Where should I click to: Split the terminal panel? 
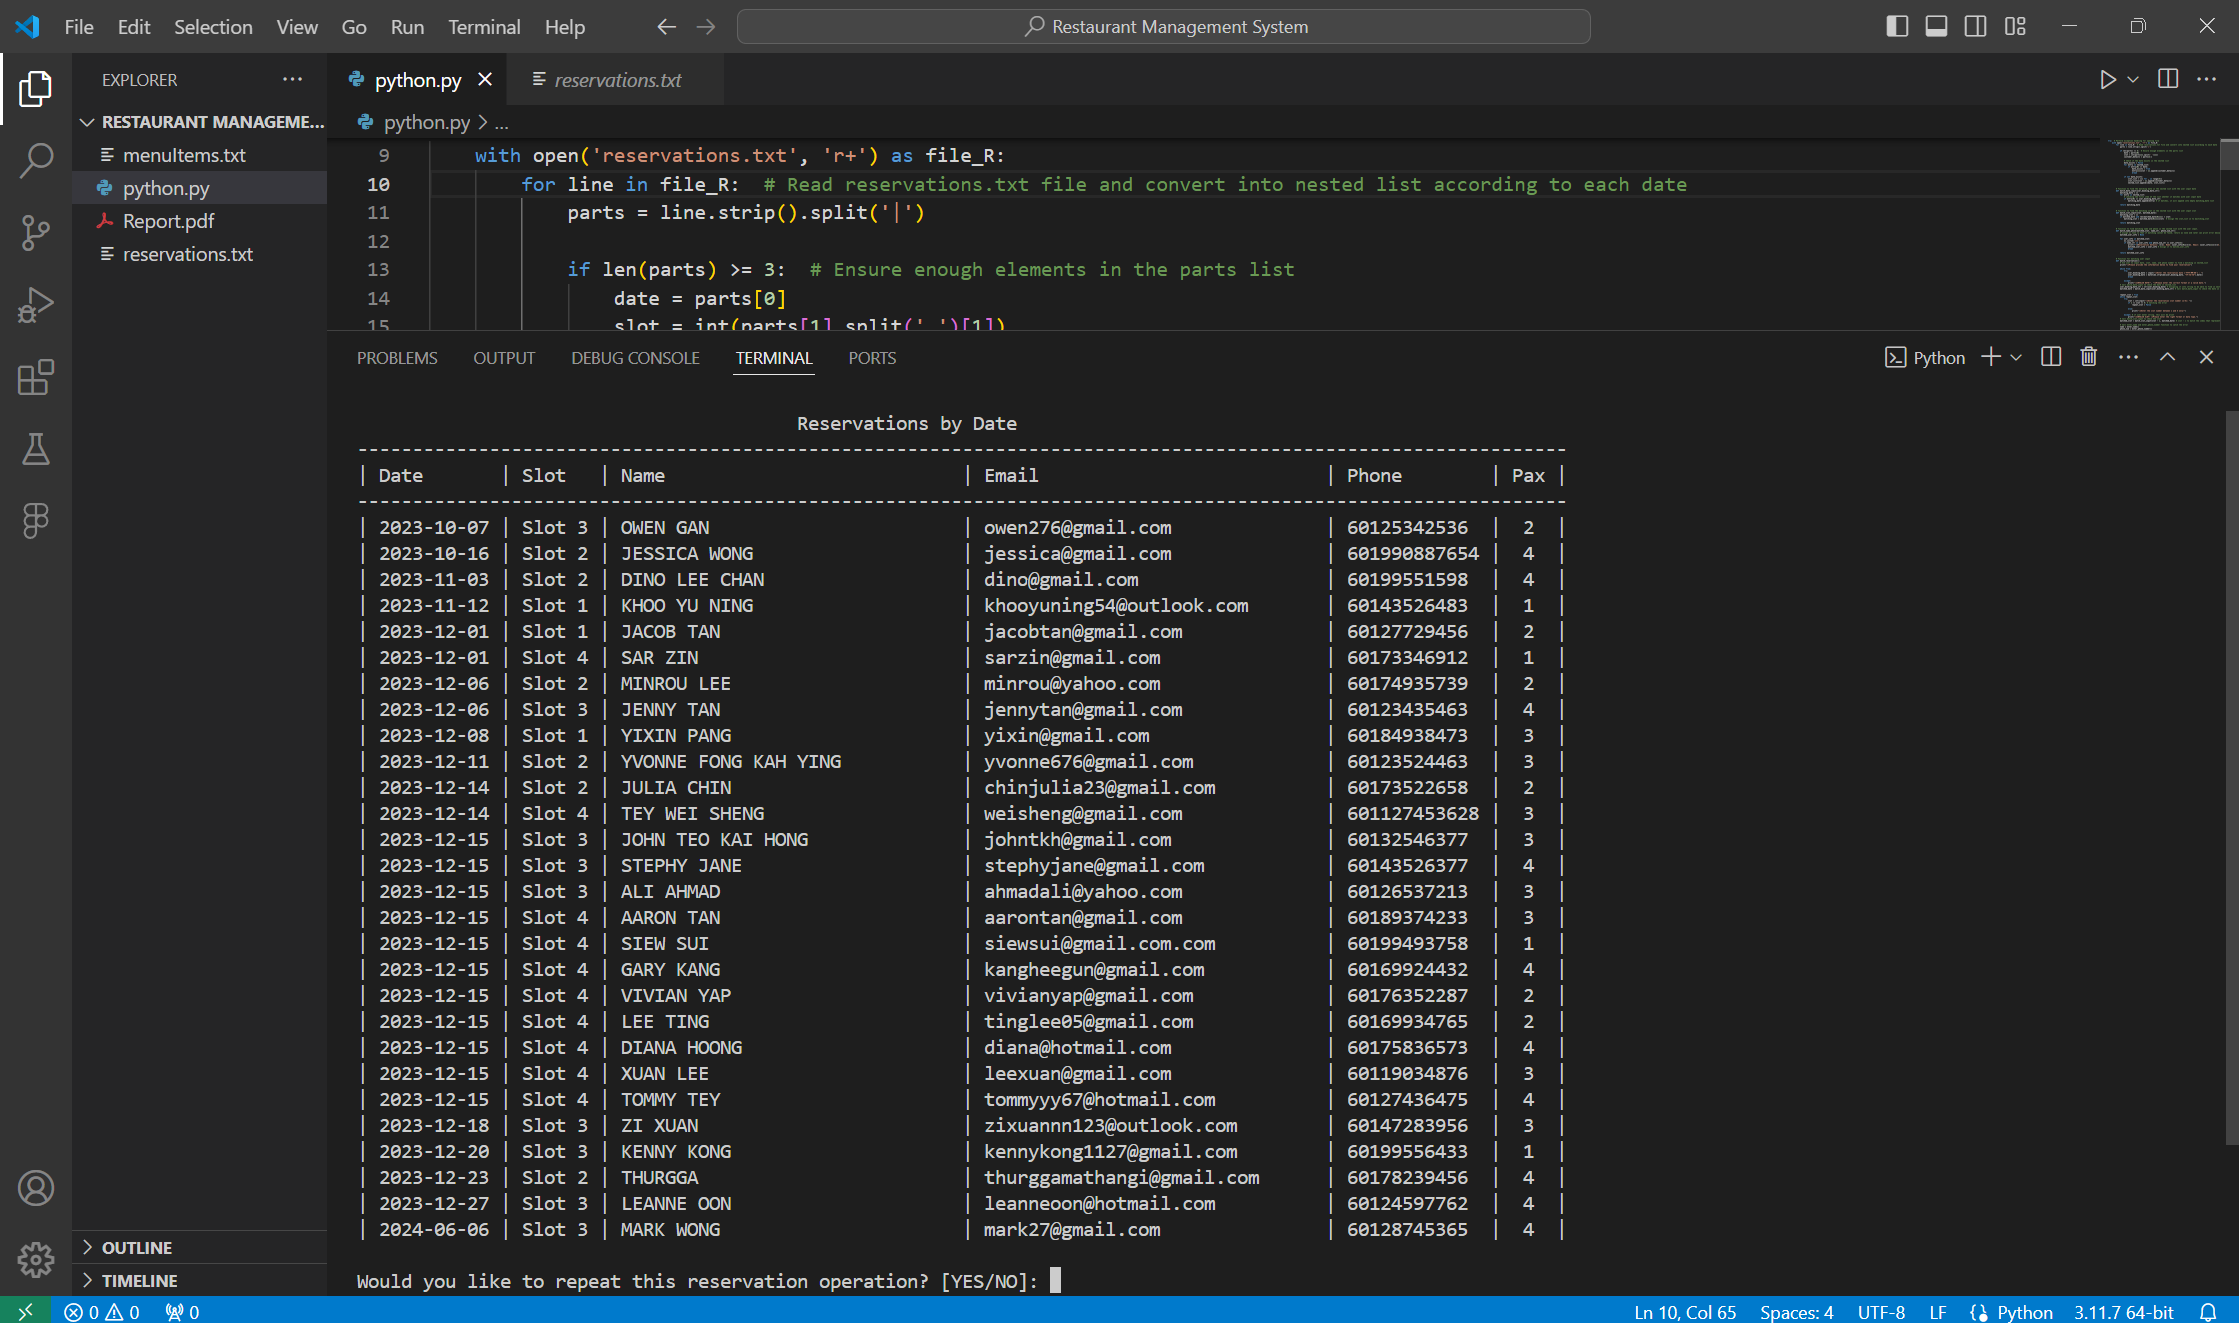[x=2050, y=357]
